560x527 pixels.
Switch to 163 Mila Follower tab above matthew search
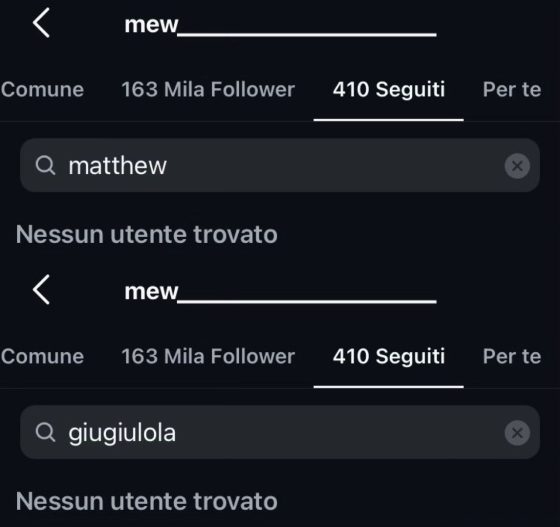click(208, 89)
